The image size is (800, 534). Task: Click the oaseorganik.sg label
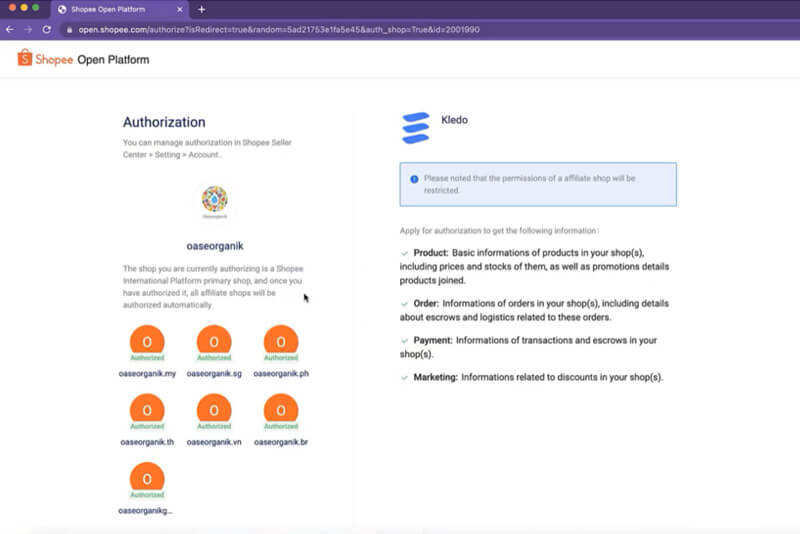[214, 373]
